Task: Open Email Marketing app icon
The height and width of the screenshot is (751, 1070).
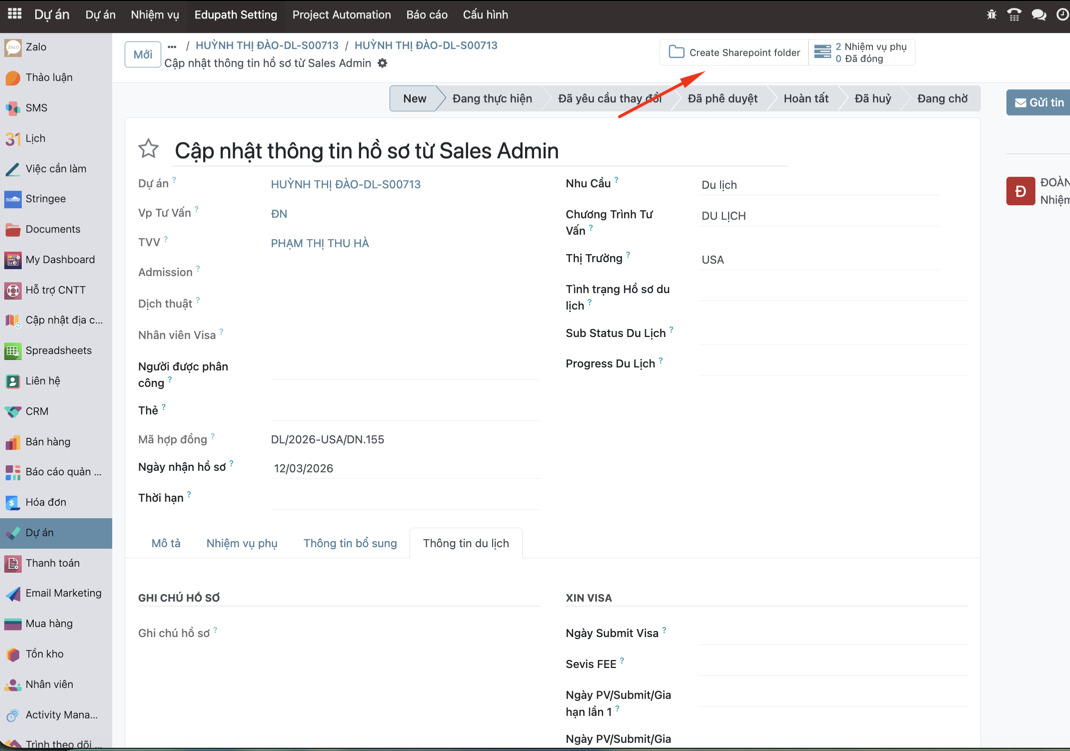Action: 13,593
